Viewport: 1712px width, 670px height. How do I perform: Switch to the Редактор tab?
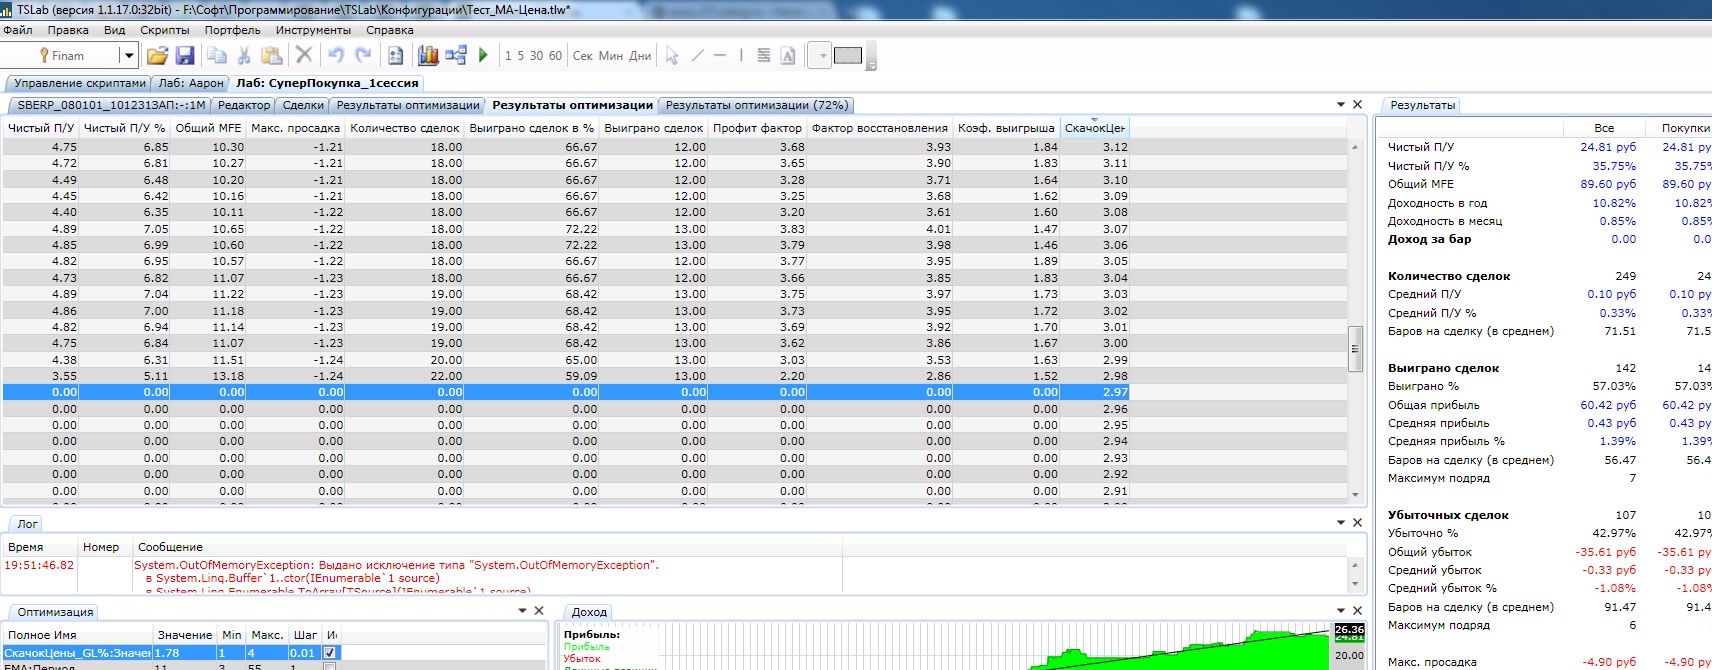pos(244,105)
